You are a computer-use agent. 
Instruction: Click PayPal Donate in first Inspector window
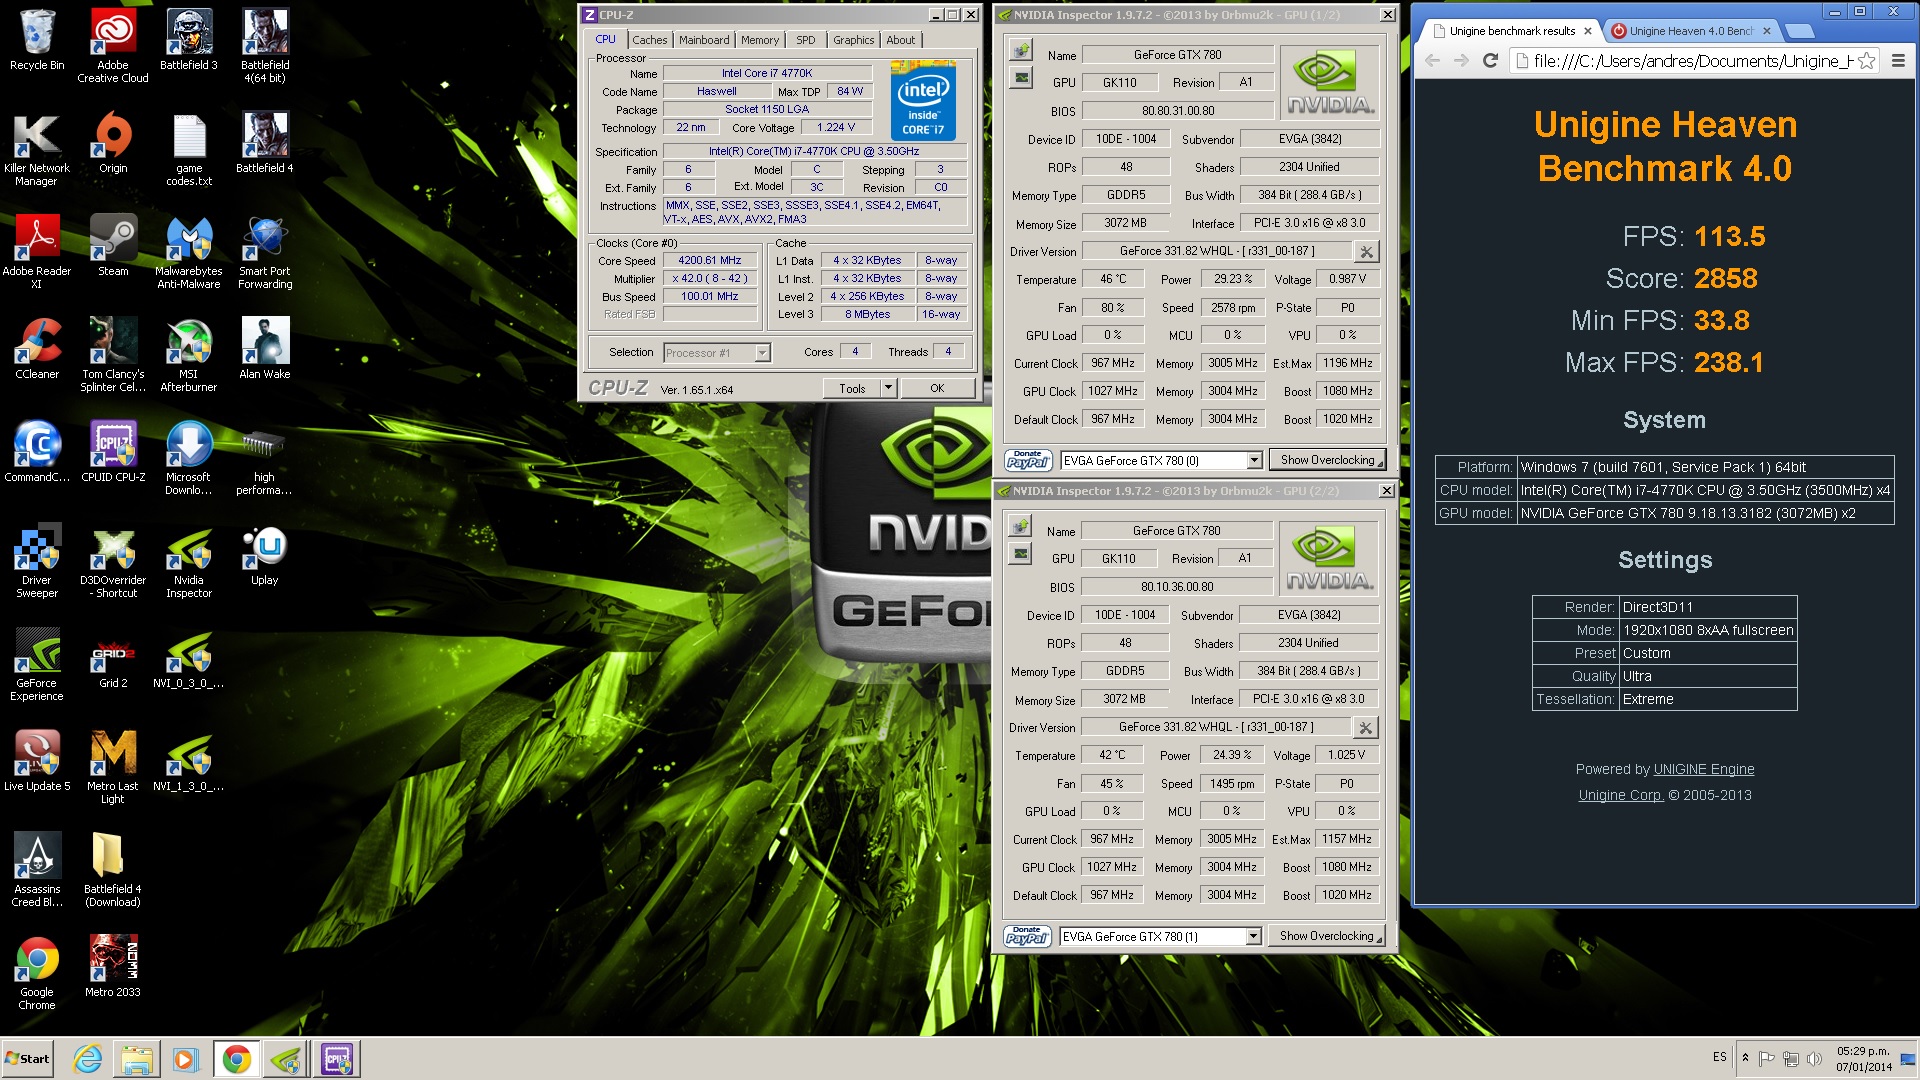(1028, 460)
